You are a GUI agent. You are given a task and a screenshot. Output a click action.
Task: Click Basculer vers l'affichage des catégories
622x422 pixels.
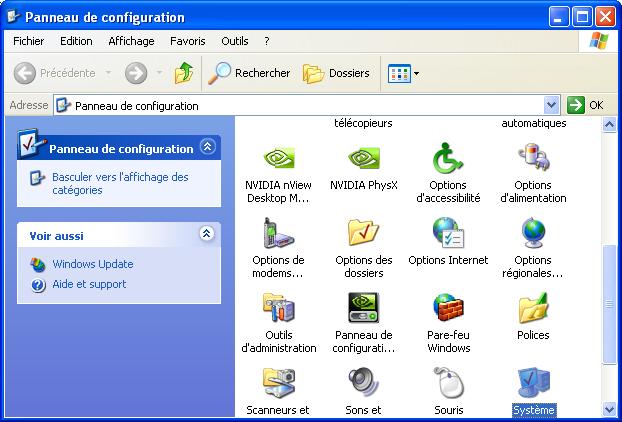(120, 183)
